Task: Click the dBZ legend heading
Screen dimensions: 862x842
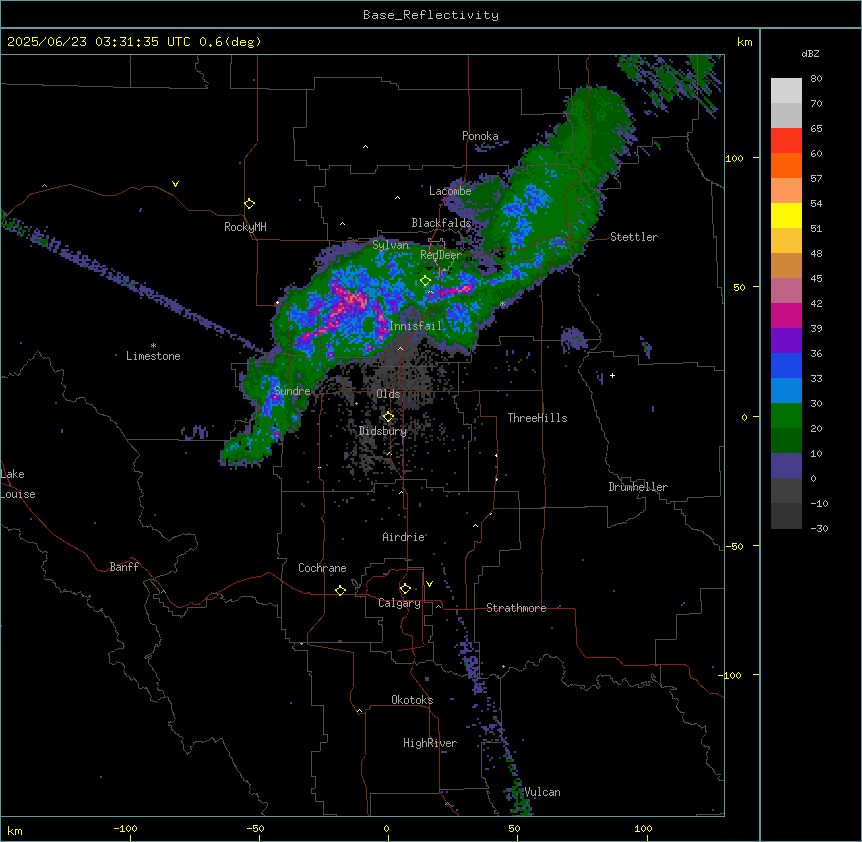Action: tap(810, 54)
